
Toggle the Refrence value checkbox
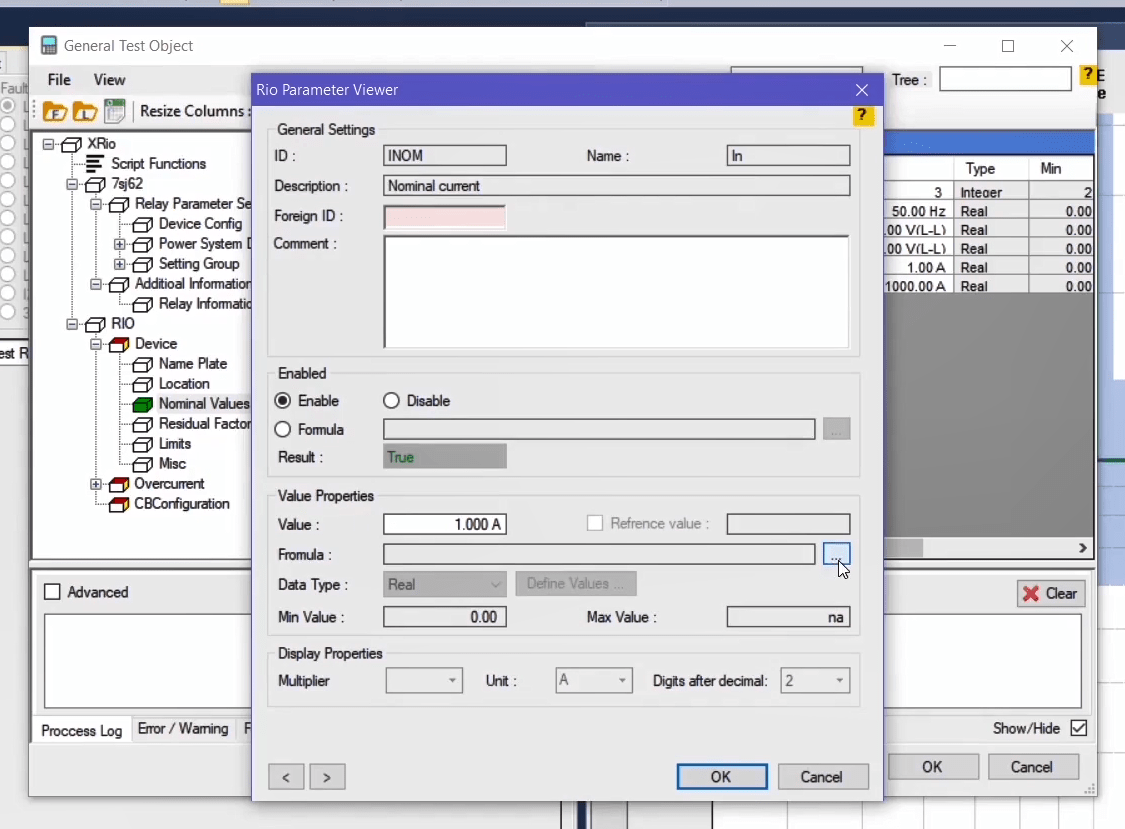(595, 523)
